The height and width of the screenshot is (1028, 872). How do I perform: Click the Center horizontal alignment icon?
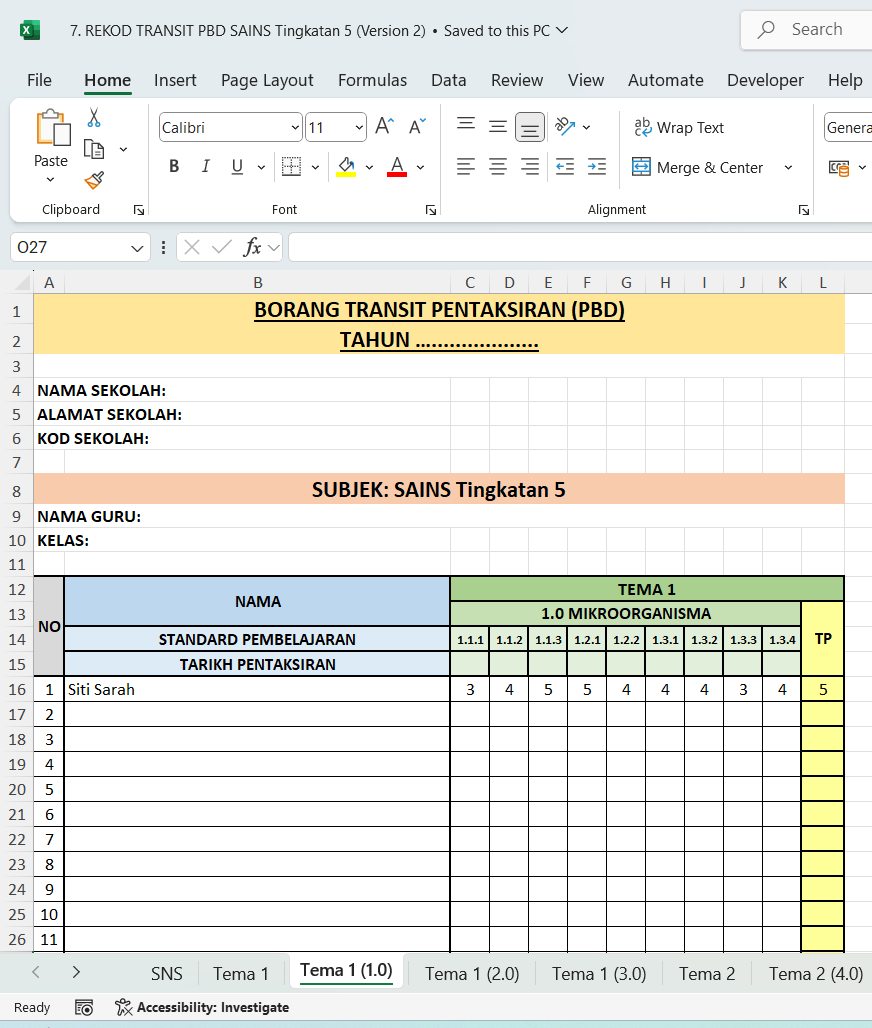pos(498,167)
